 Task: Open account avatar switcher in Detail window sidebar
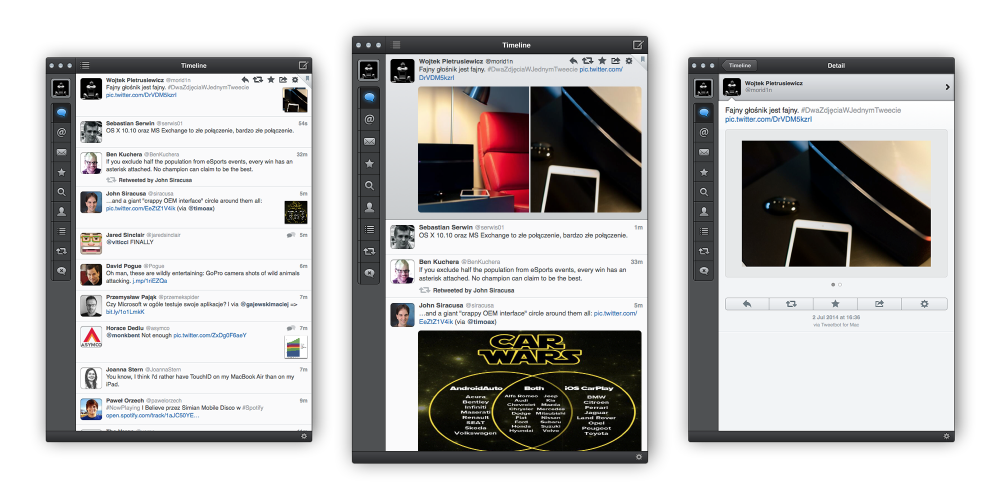pyautogui.click(x=703, y=88)
